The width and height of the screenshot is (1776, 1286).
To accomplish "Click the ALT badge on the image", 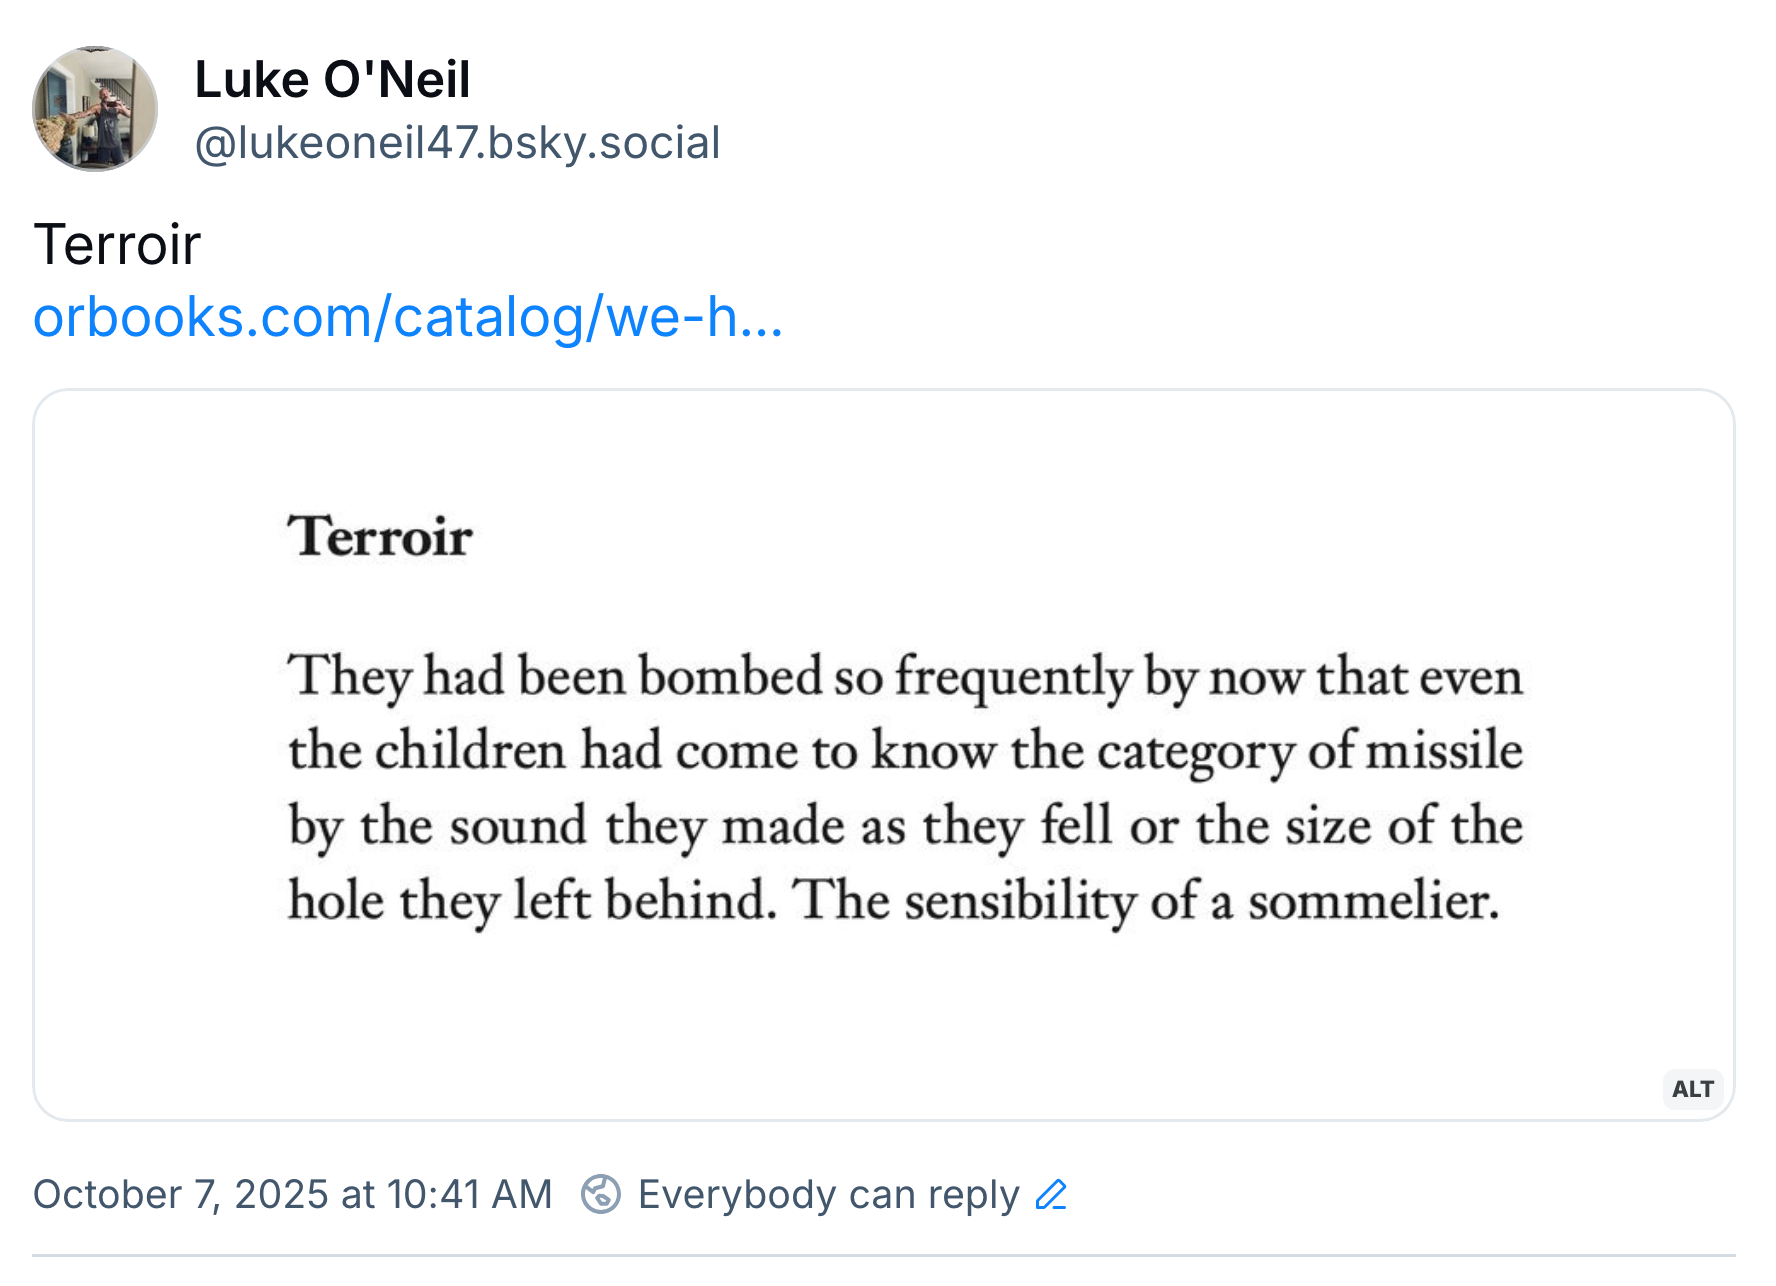I will click(1692, 1089).
